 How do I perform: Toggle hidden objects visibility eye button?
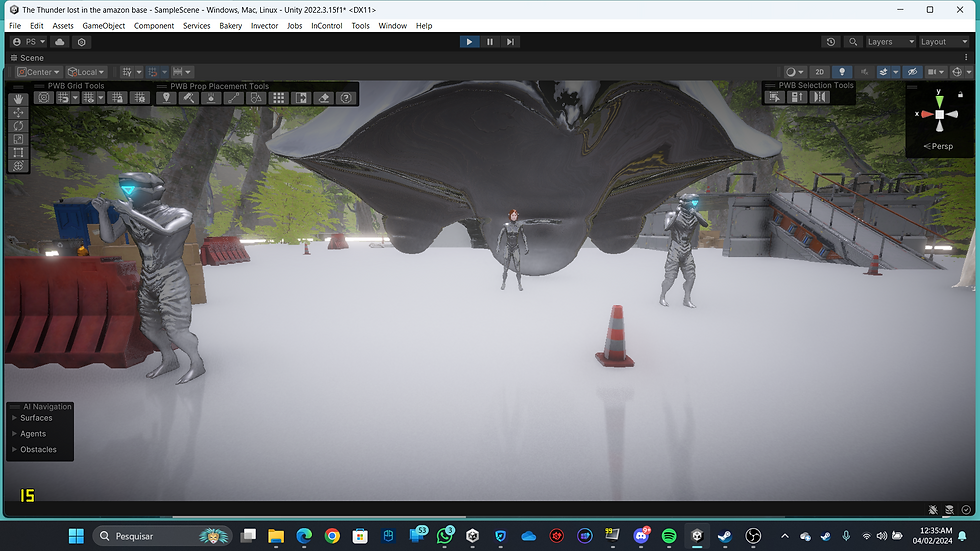(x=912, y=72)
